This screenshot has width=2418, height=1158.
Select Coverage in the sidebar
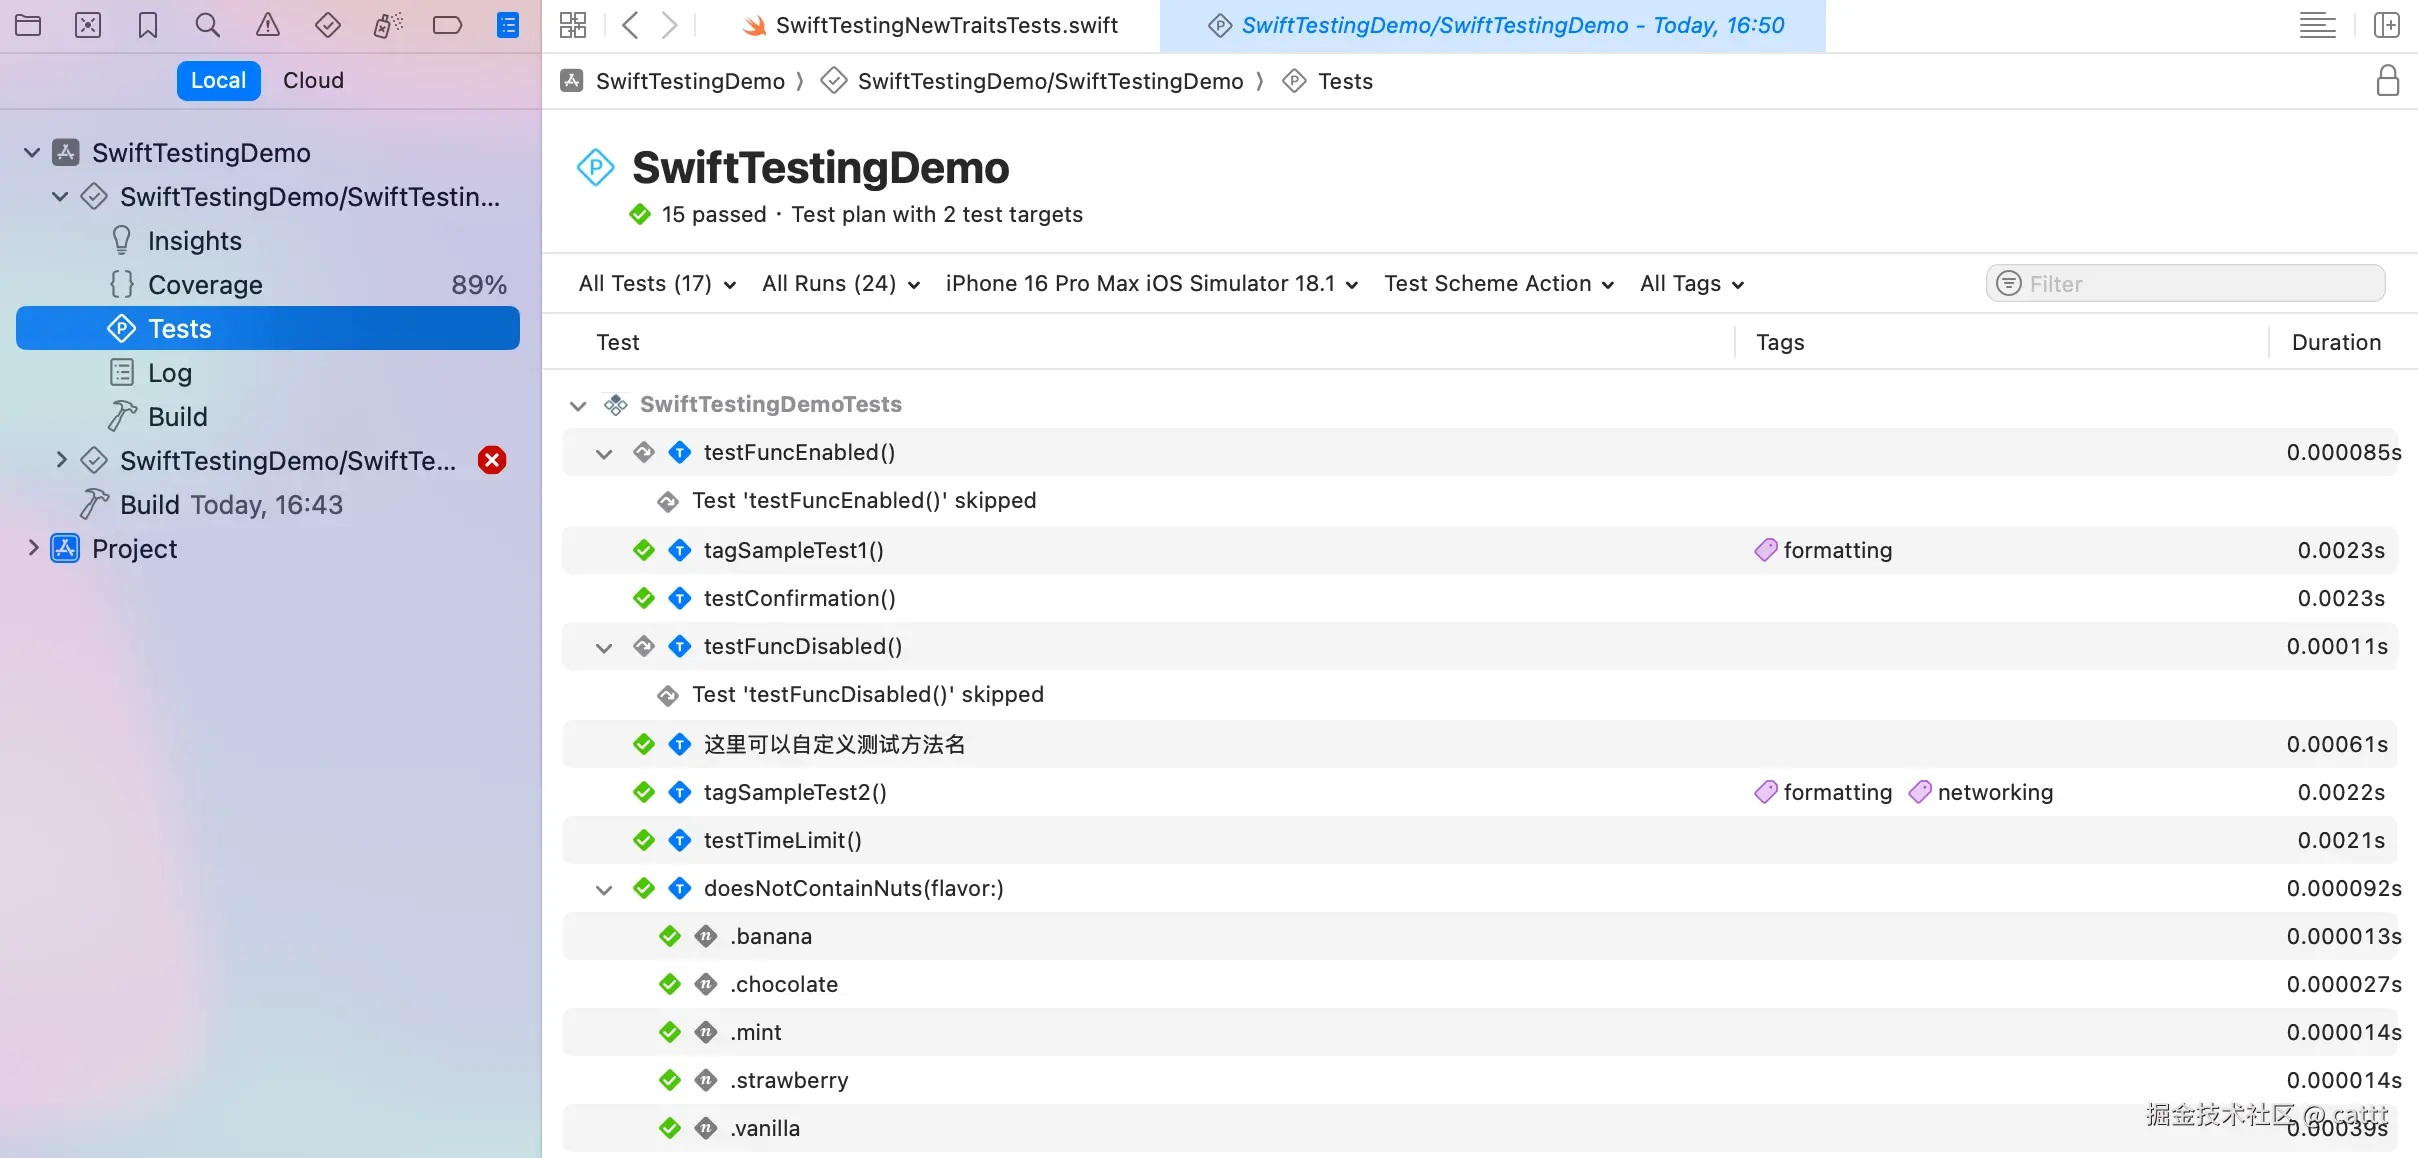pos(268,285)
